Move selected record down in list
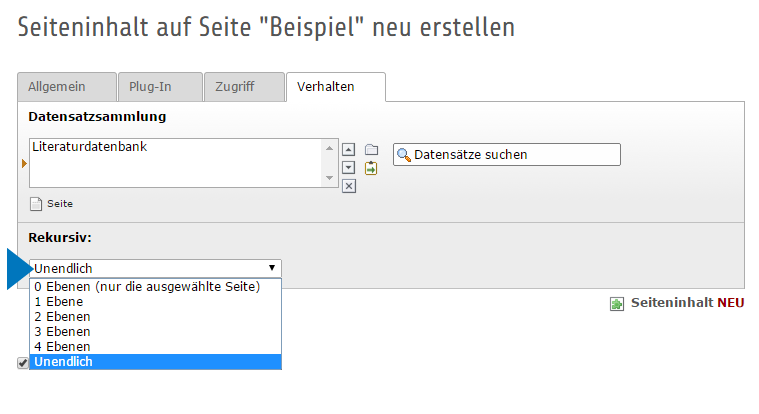This screenshot has width=759, height=414. pyautogui.click(x=349, y=167)
